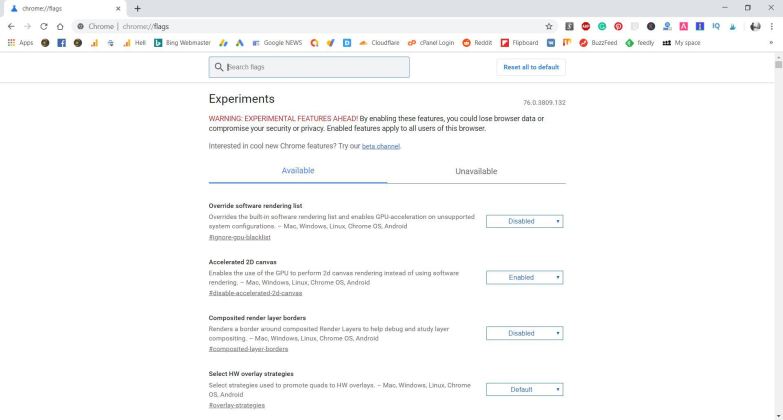The width and height of the screenshot is (783, 420).
Task: Go to the browser home page icon
Action: 61,26
